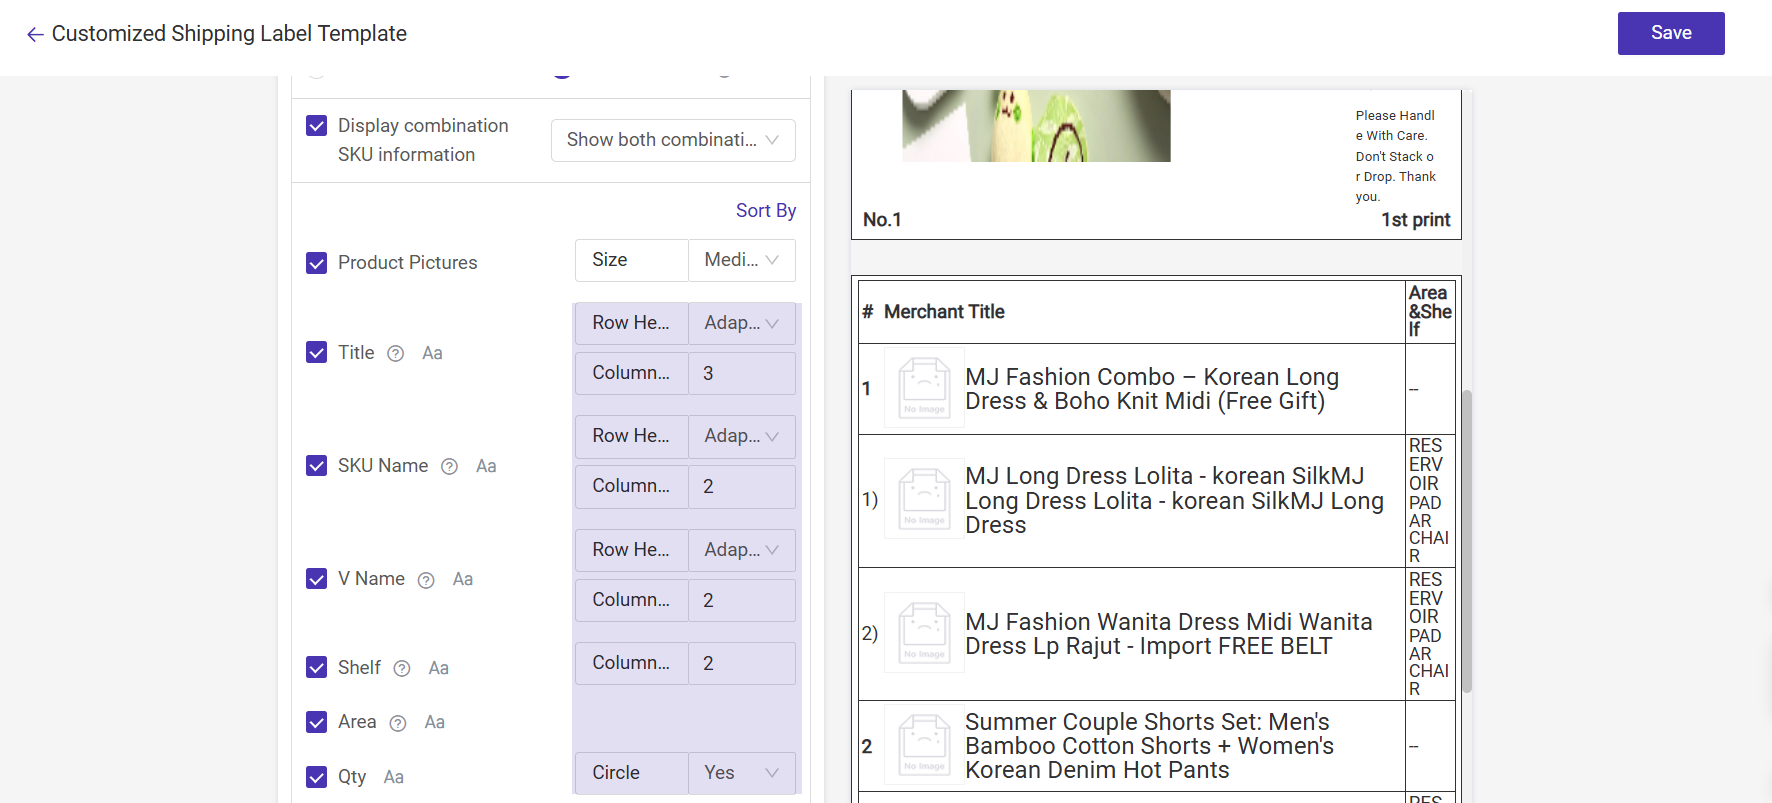Expand the product picture Size dropdown
The height and width of the screenshot is (803, 1772).
coord(741,260)
